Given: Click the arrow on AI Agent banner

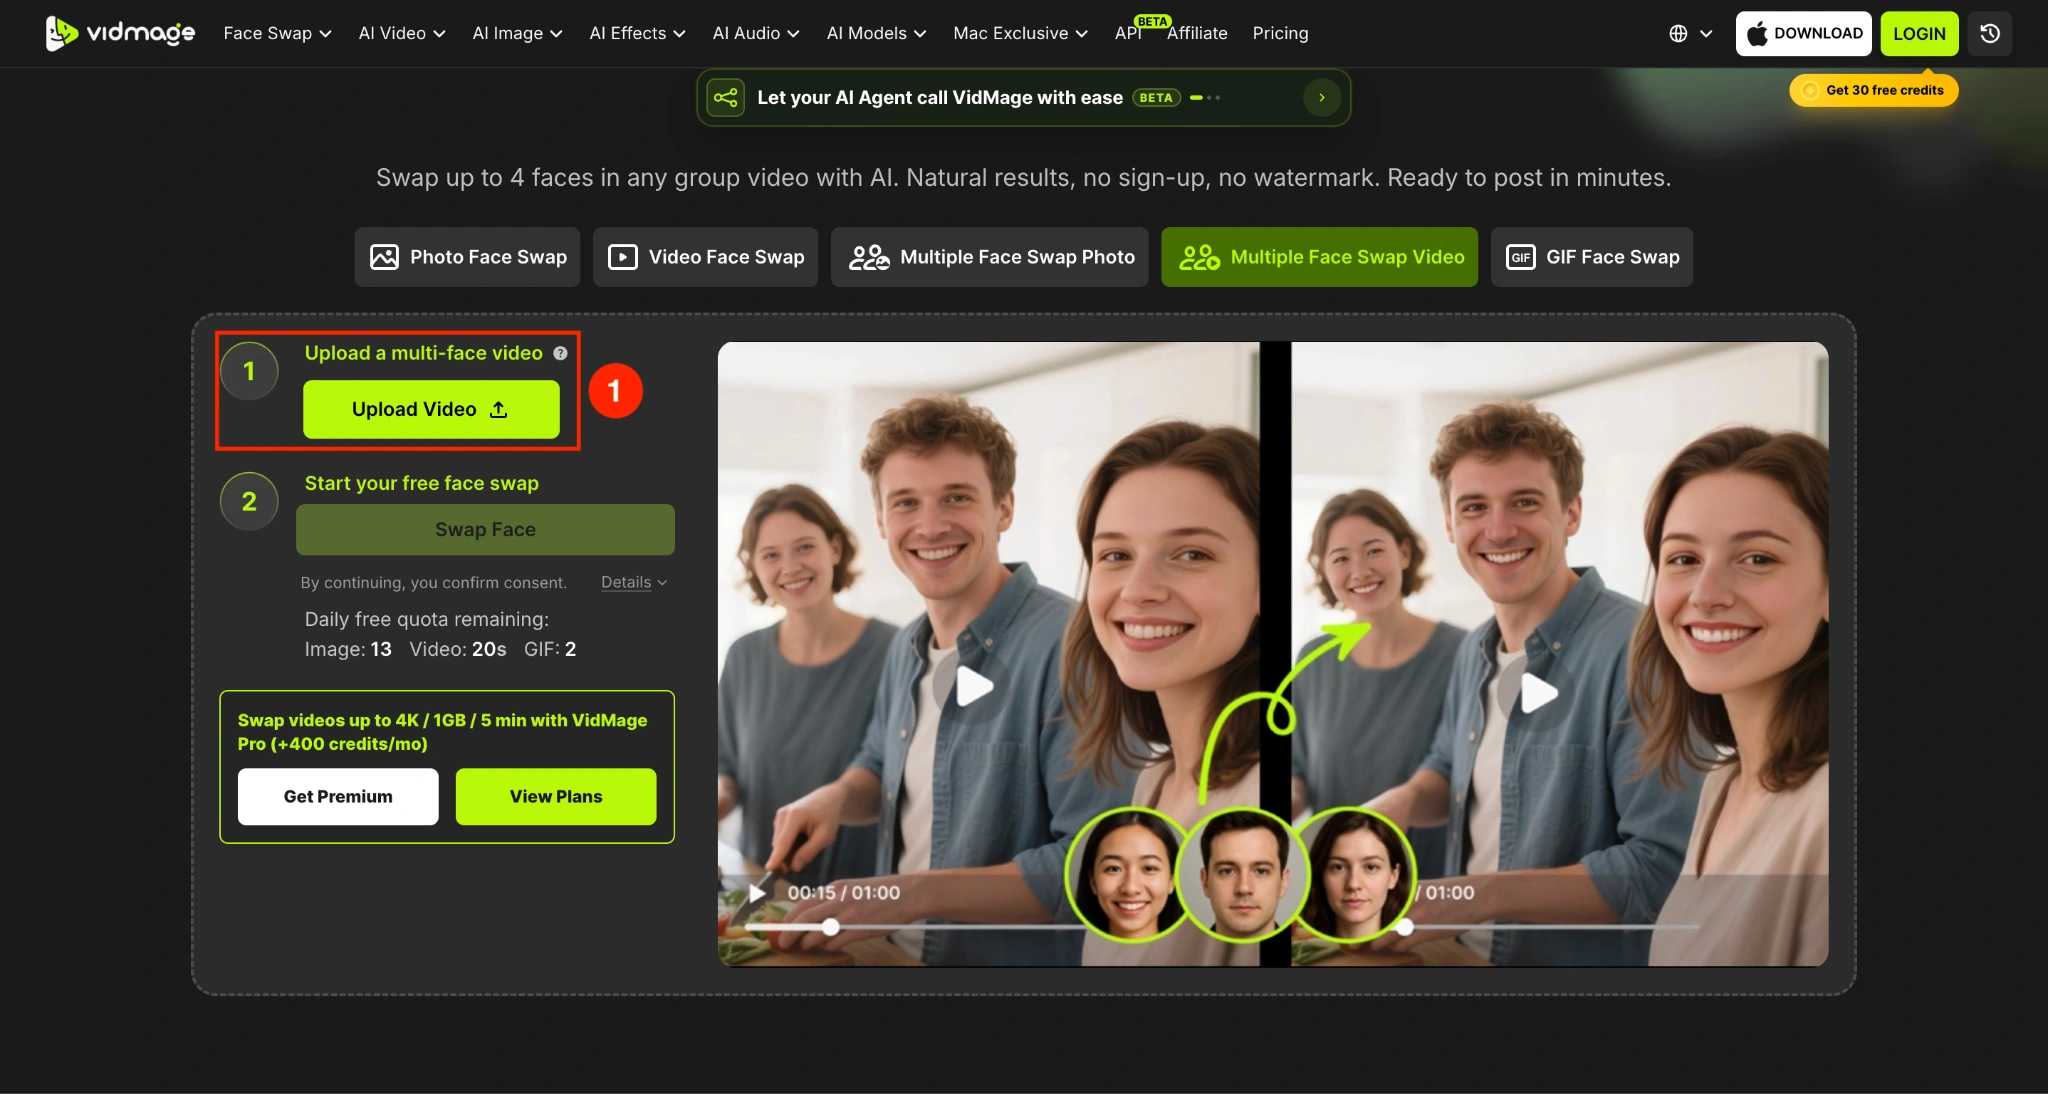Looking at the screenshot, I should click(1322, 97).
